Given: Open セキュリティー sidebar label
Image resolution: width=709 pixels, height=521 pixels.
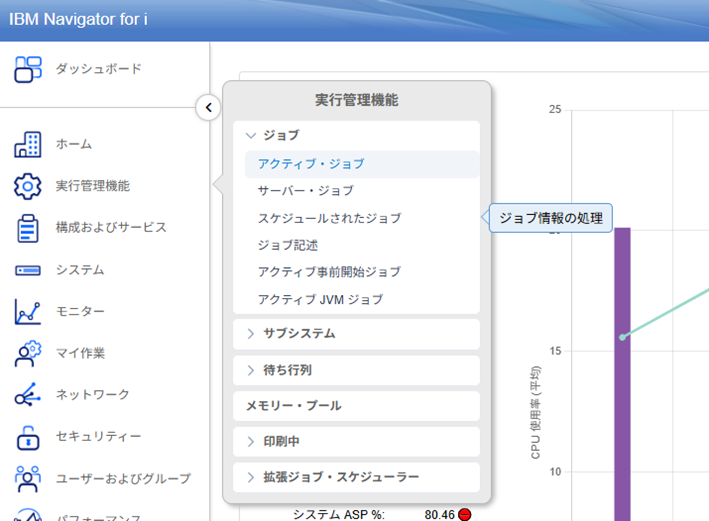Looking at the screenshot, I should click(99, 436).
